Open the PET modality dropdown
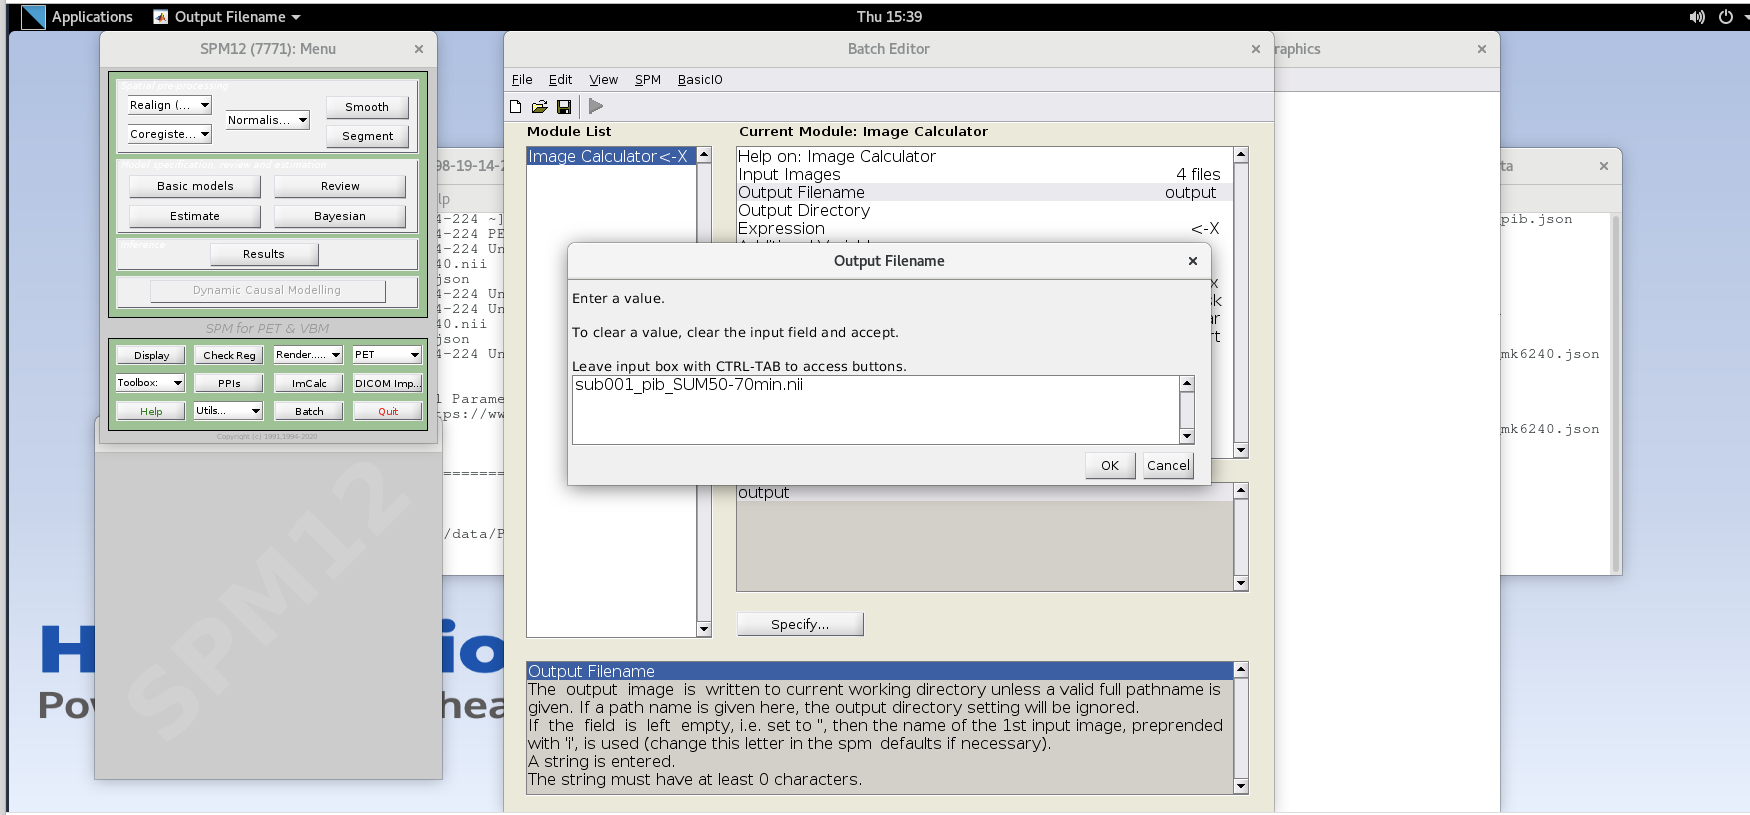This screenshot has width=1750, height=815. 387,355
